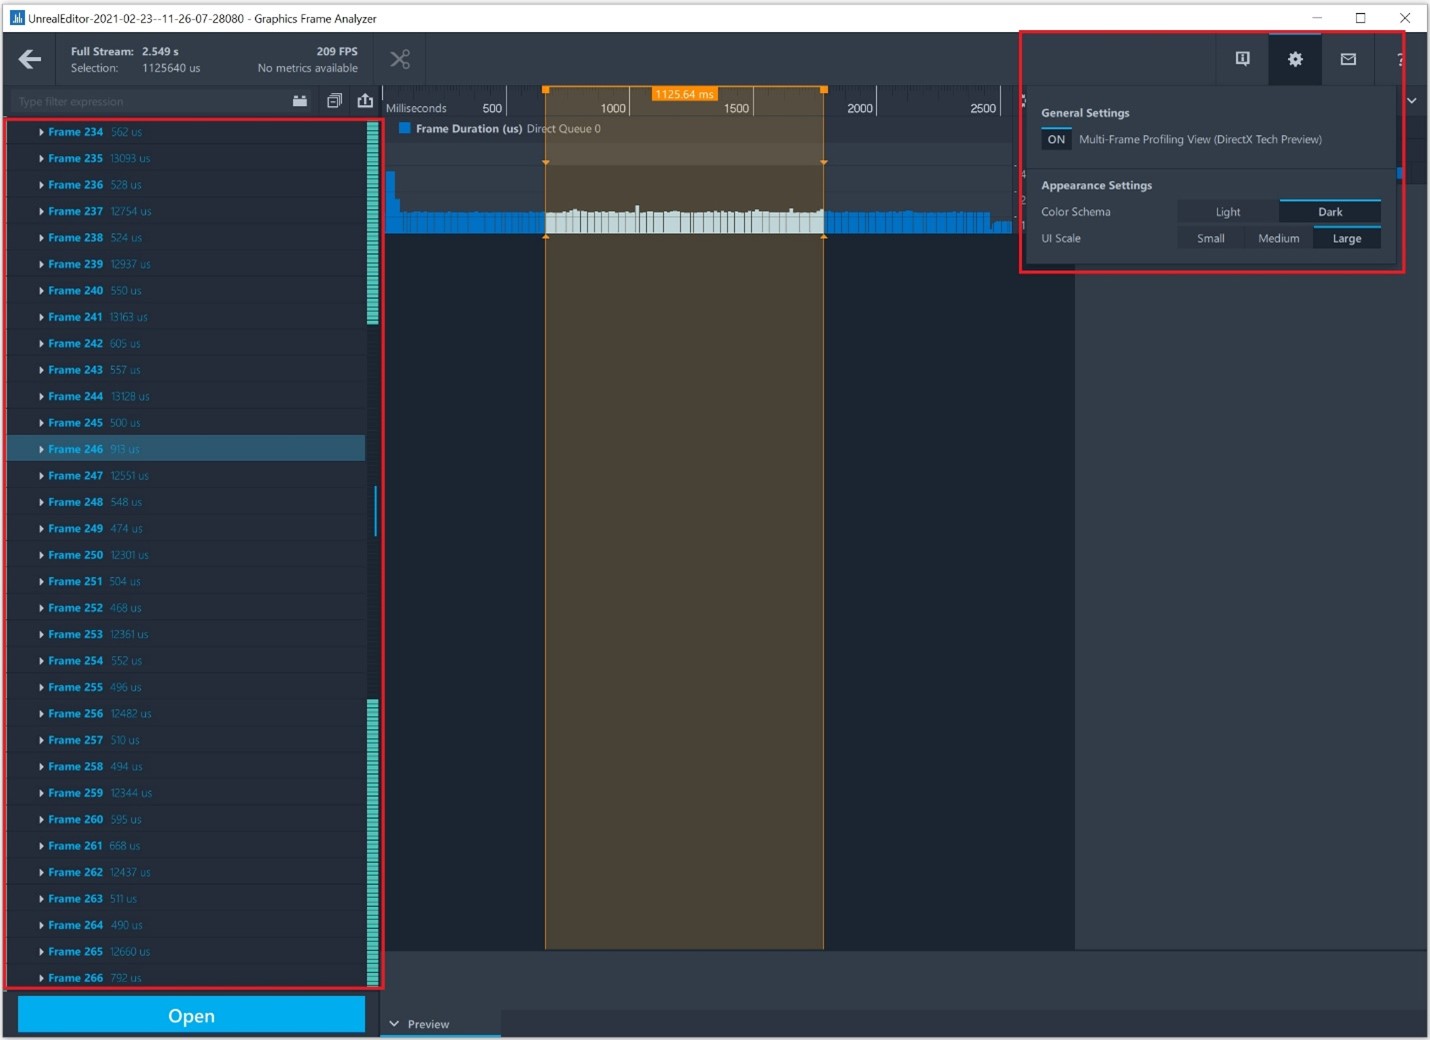The height and width of the screenshot is (1040, 1430).
Task: Click the envelope feedback icon
Action: click(1348, 59)
